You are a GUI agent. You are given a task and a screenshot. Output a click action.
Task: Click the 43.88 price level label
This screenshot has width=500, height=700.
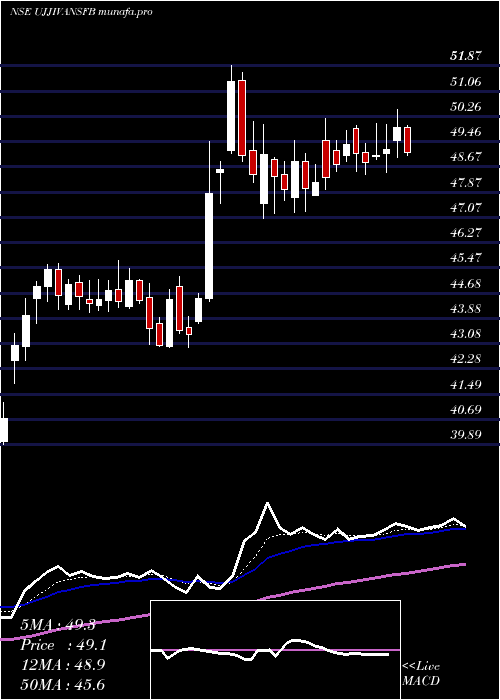pos(467,308)
